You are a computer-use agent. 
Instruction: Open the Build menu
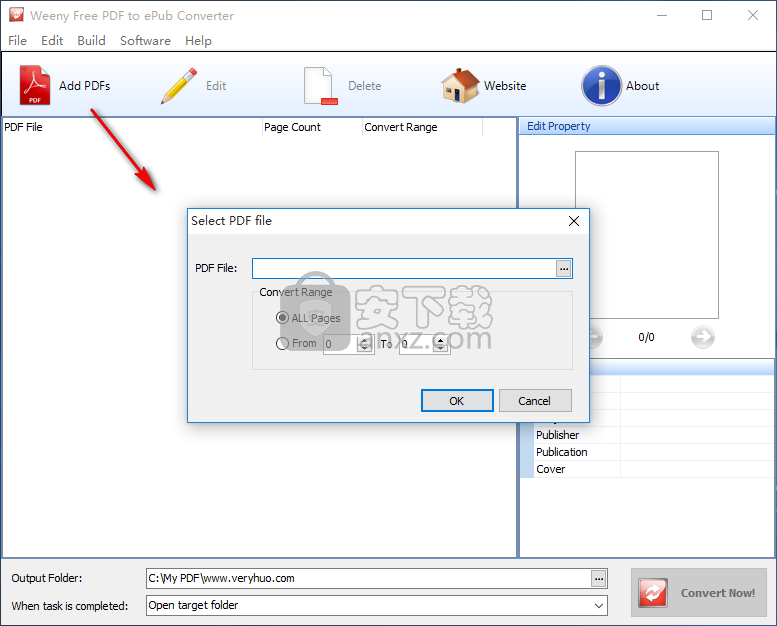(x=91, y=41)
